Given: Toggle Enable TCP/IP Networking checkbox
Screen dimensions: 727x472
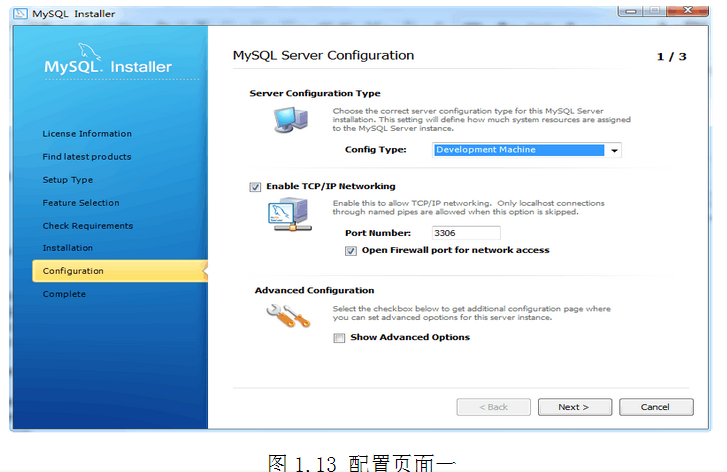Looking at the screenshot, I should pyautogui.click(x=255, y=187).
